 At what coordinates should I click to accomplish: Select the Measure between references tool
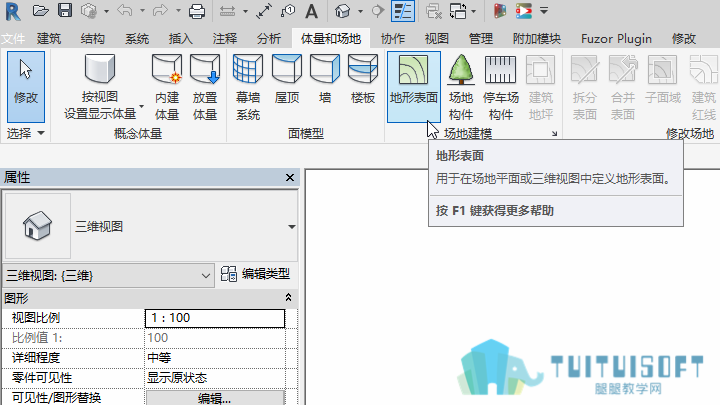227,11
